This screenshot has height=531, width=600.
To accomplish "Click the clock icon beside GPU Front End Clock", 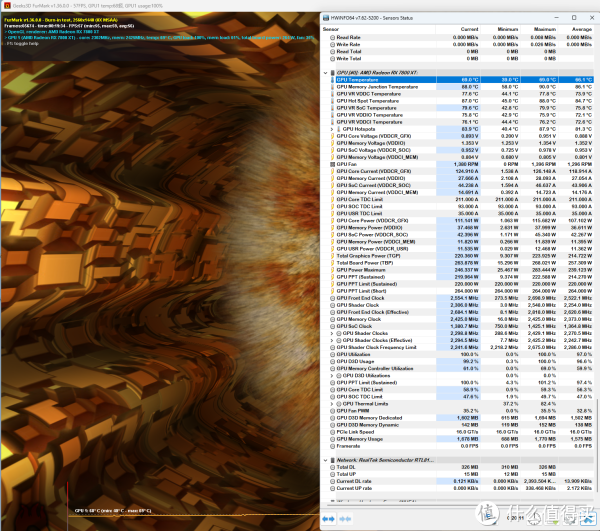I will pyautogui.click(x=332, y=298).
